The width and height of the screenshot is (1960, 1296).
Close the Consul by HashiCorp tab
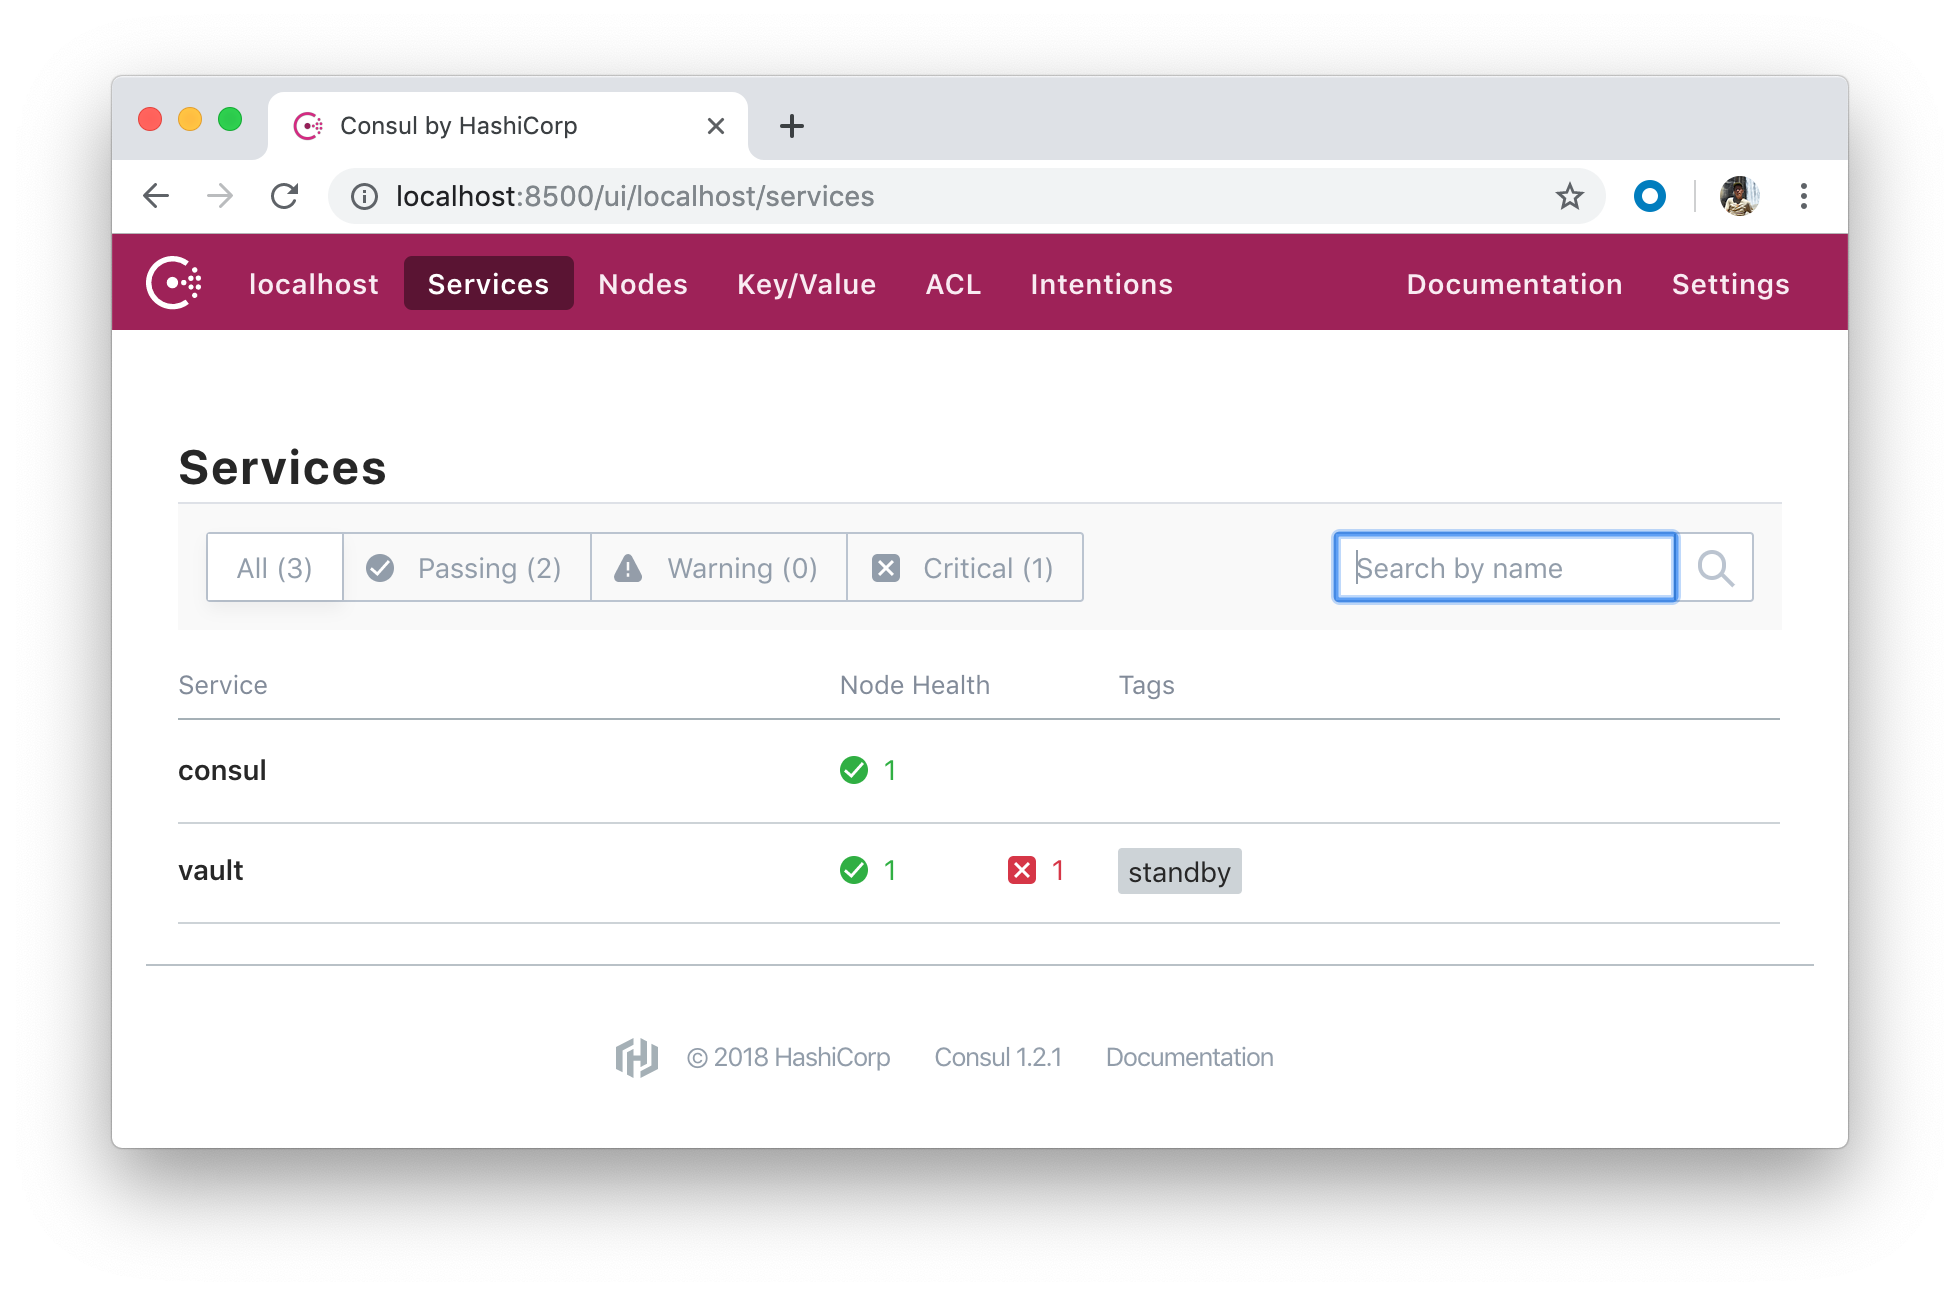point(716,126)
